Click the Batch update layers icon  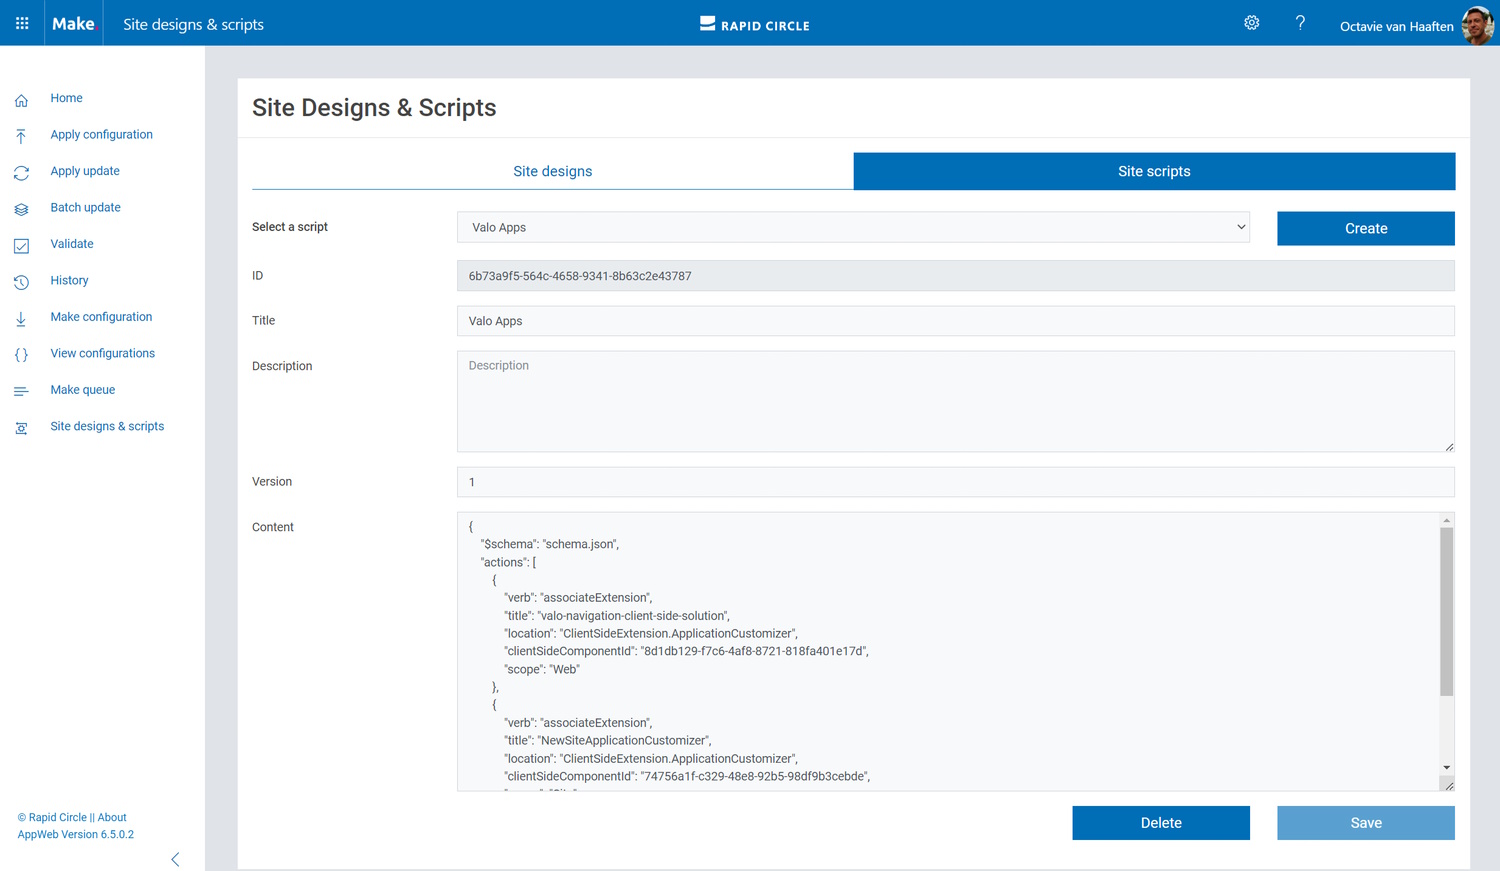coord(21,209)
